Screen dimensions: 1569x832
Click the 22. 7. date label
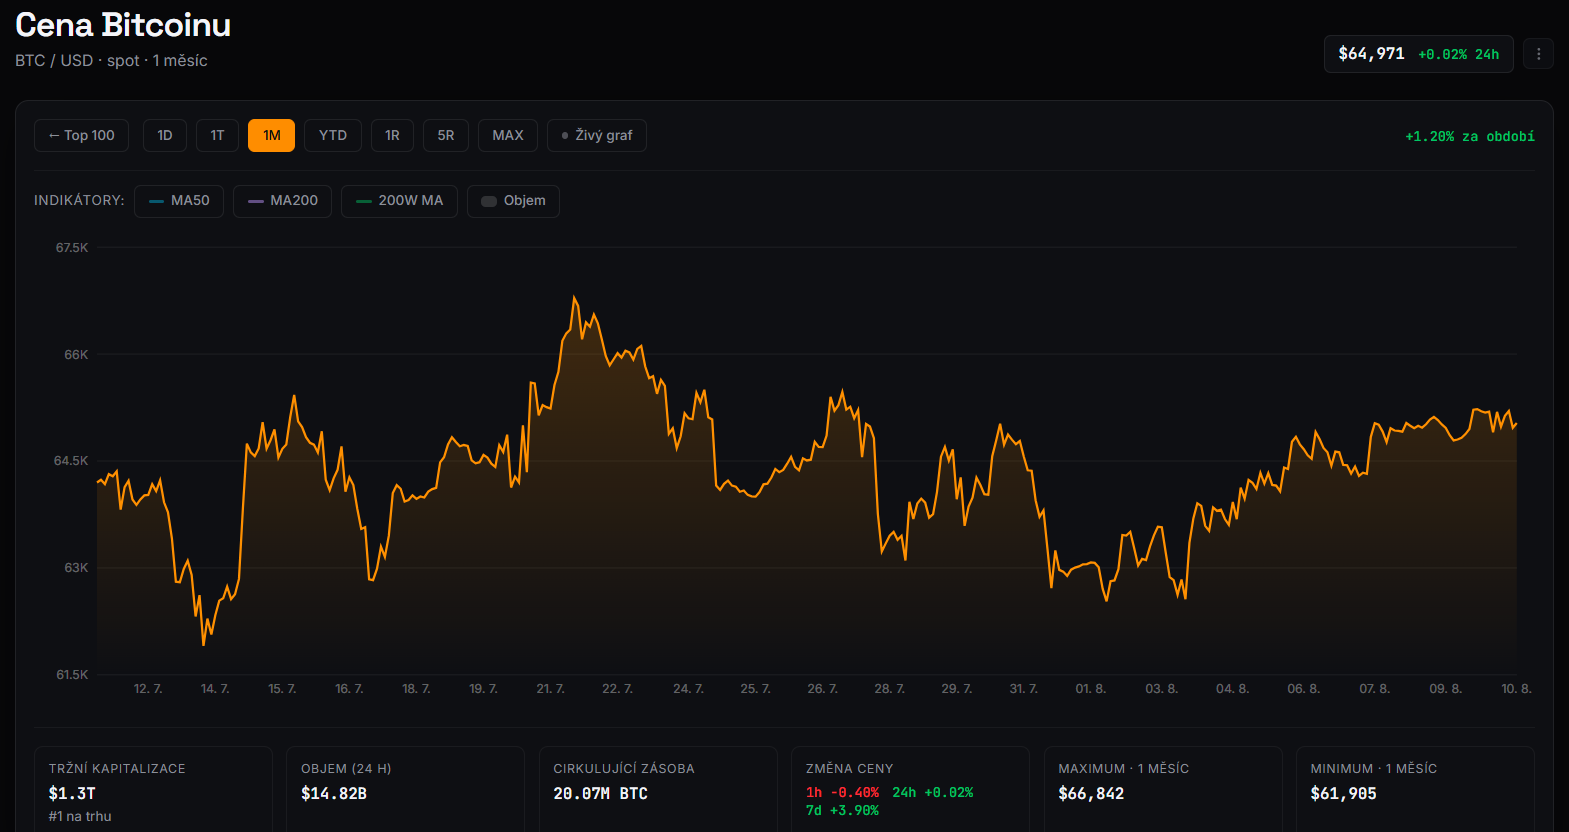click(617, 689)
